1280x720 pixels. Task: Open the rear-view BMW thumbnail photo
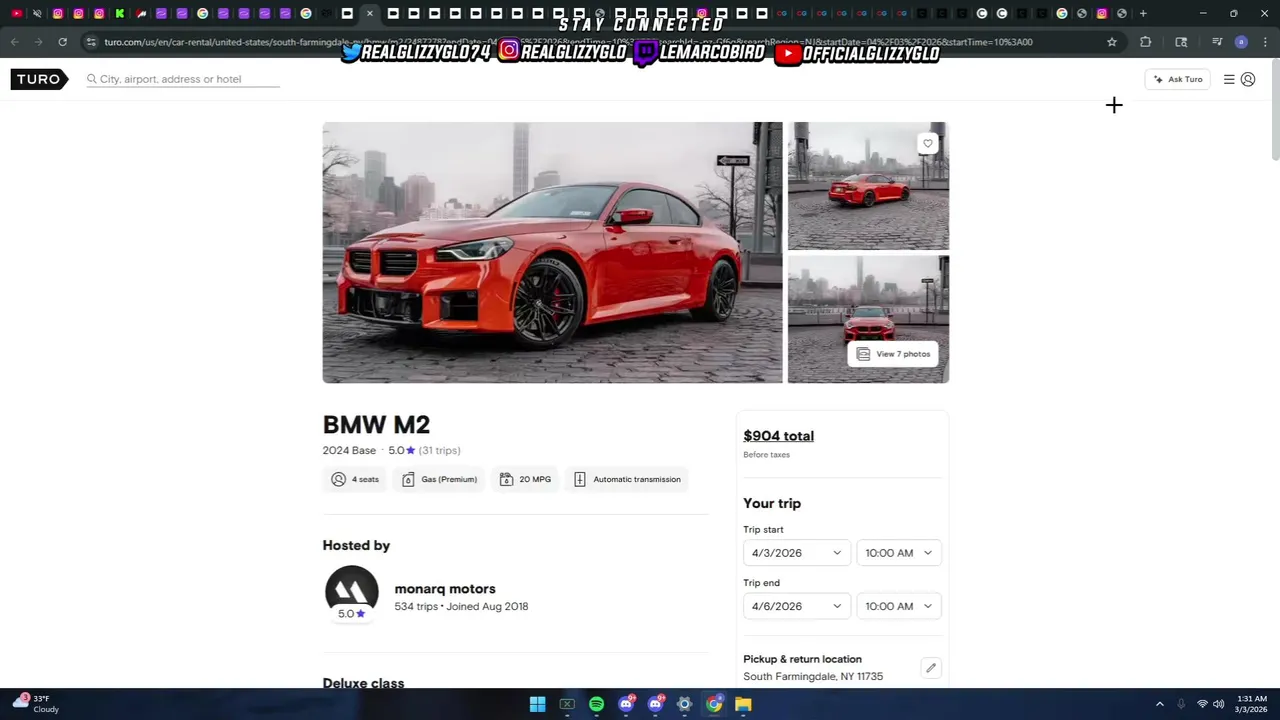tap(868, 186)
